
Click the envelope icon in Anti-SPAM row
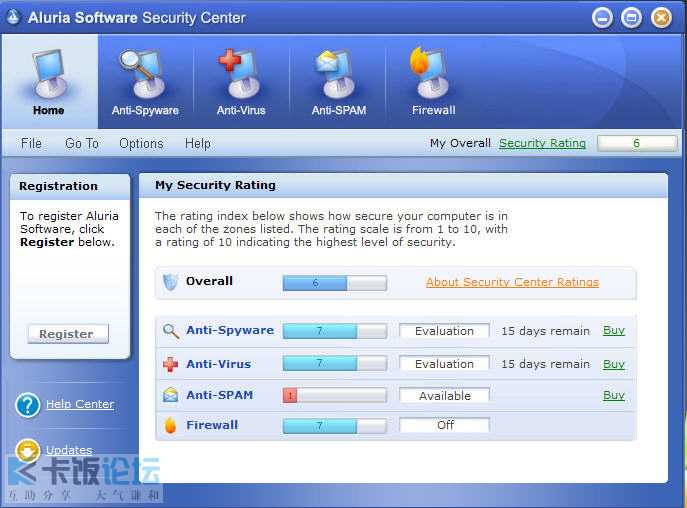(170, 395)
